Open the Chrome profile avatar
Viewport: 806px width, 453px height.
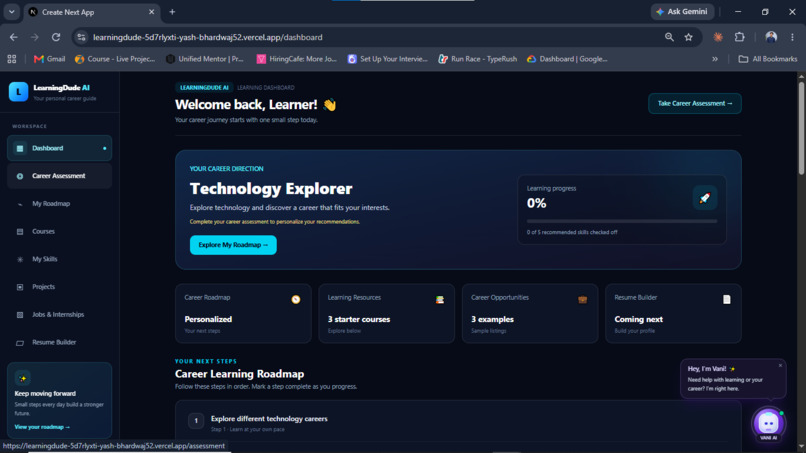pos(771,37)
